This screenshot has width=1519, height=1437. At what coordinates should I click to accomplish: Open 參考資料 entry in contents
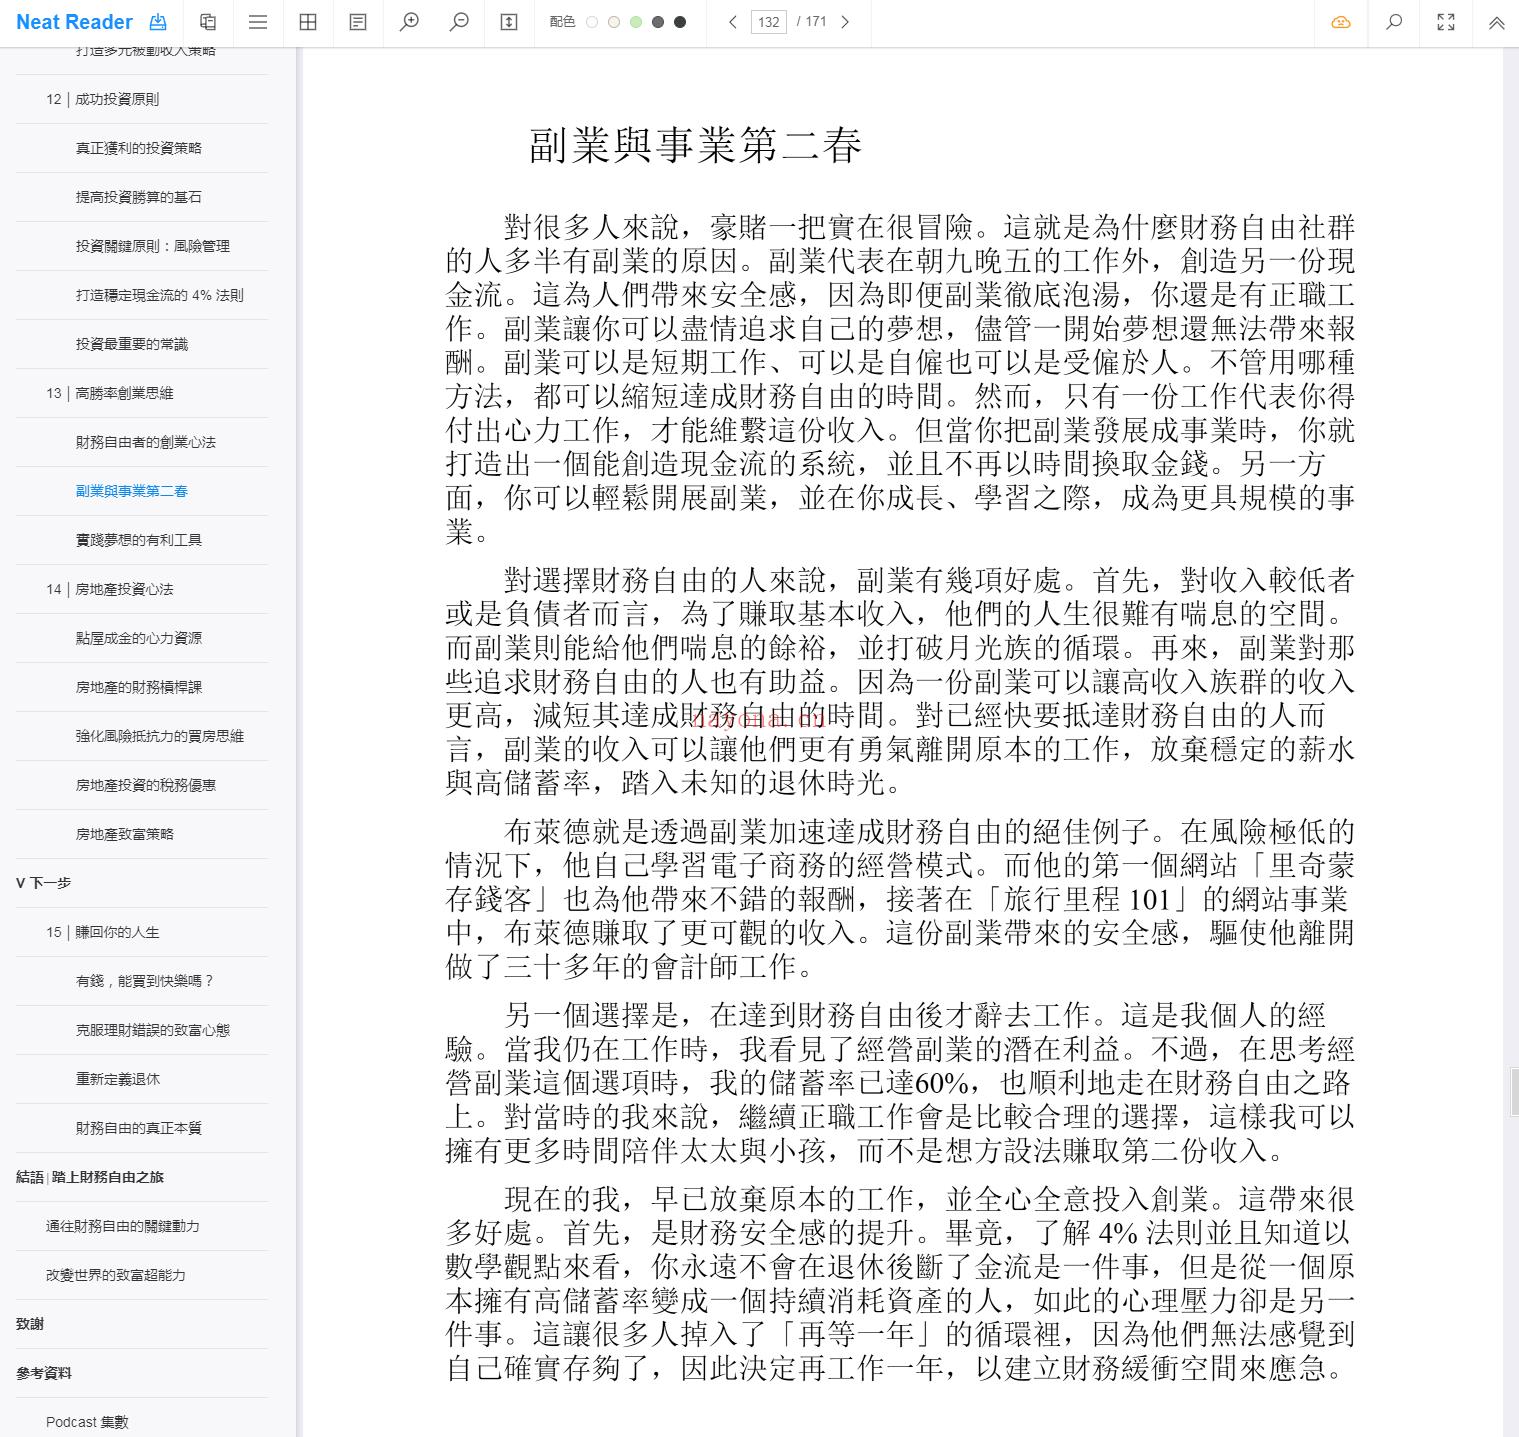click(44, 1373)
